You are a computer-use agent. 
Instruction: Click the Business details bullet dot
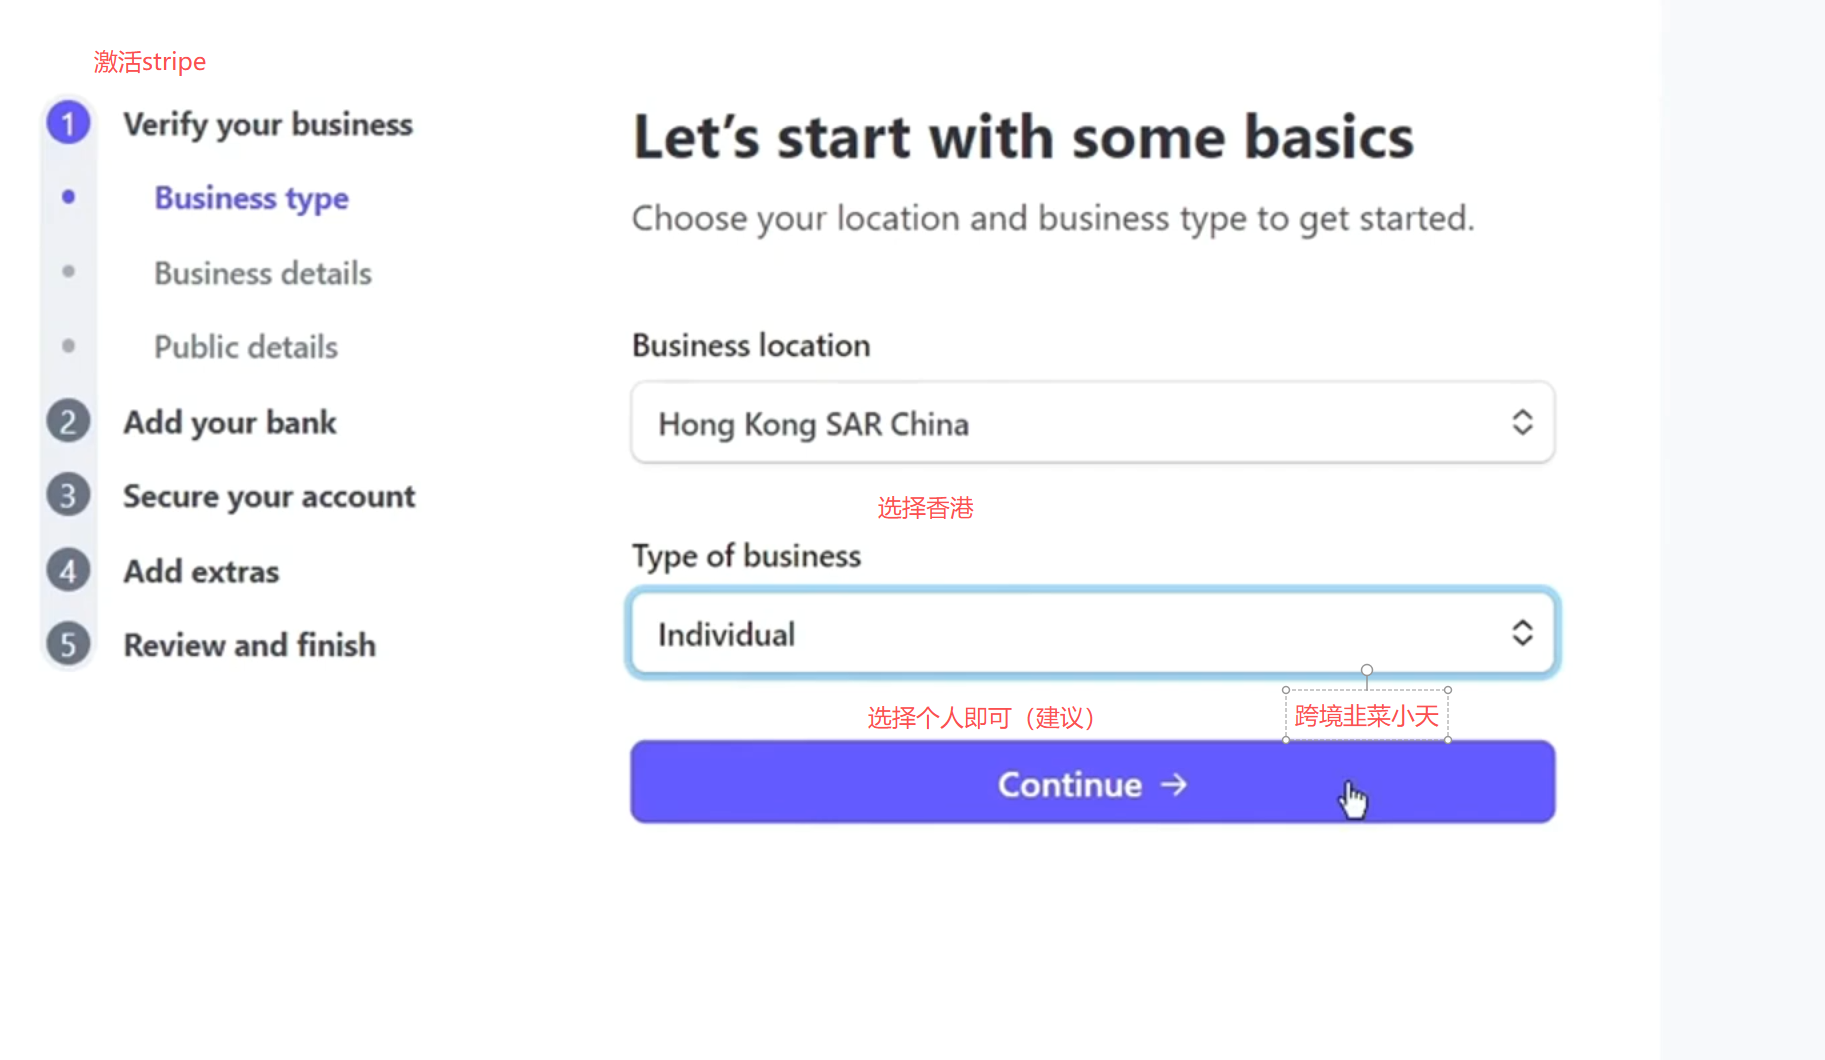click(x=68, y=271)
